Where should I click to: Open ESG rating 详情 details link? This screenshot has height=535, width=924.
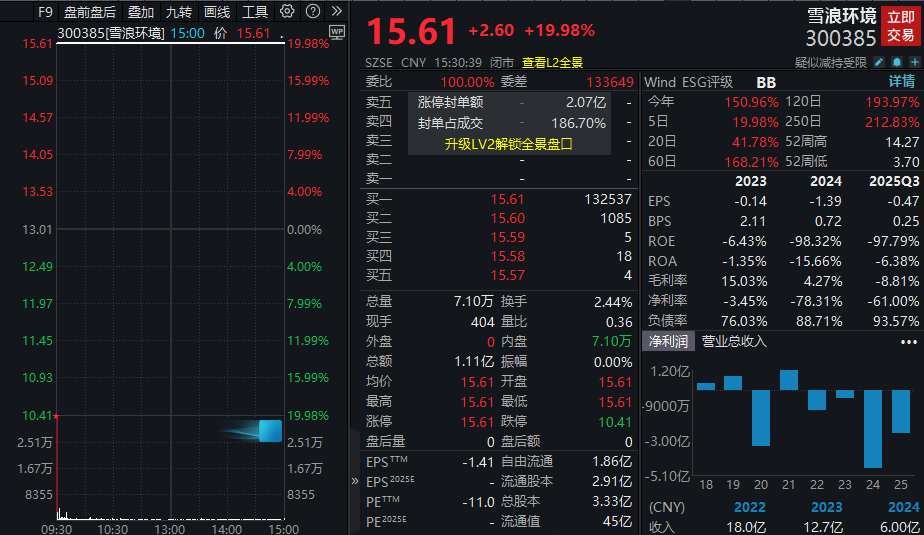[x=902, y=82]
